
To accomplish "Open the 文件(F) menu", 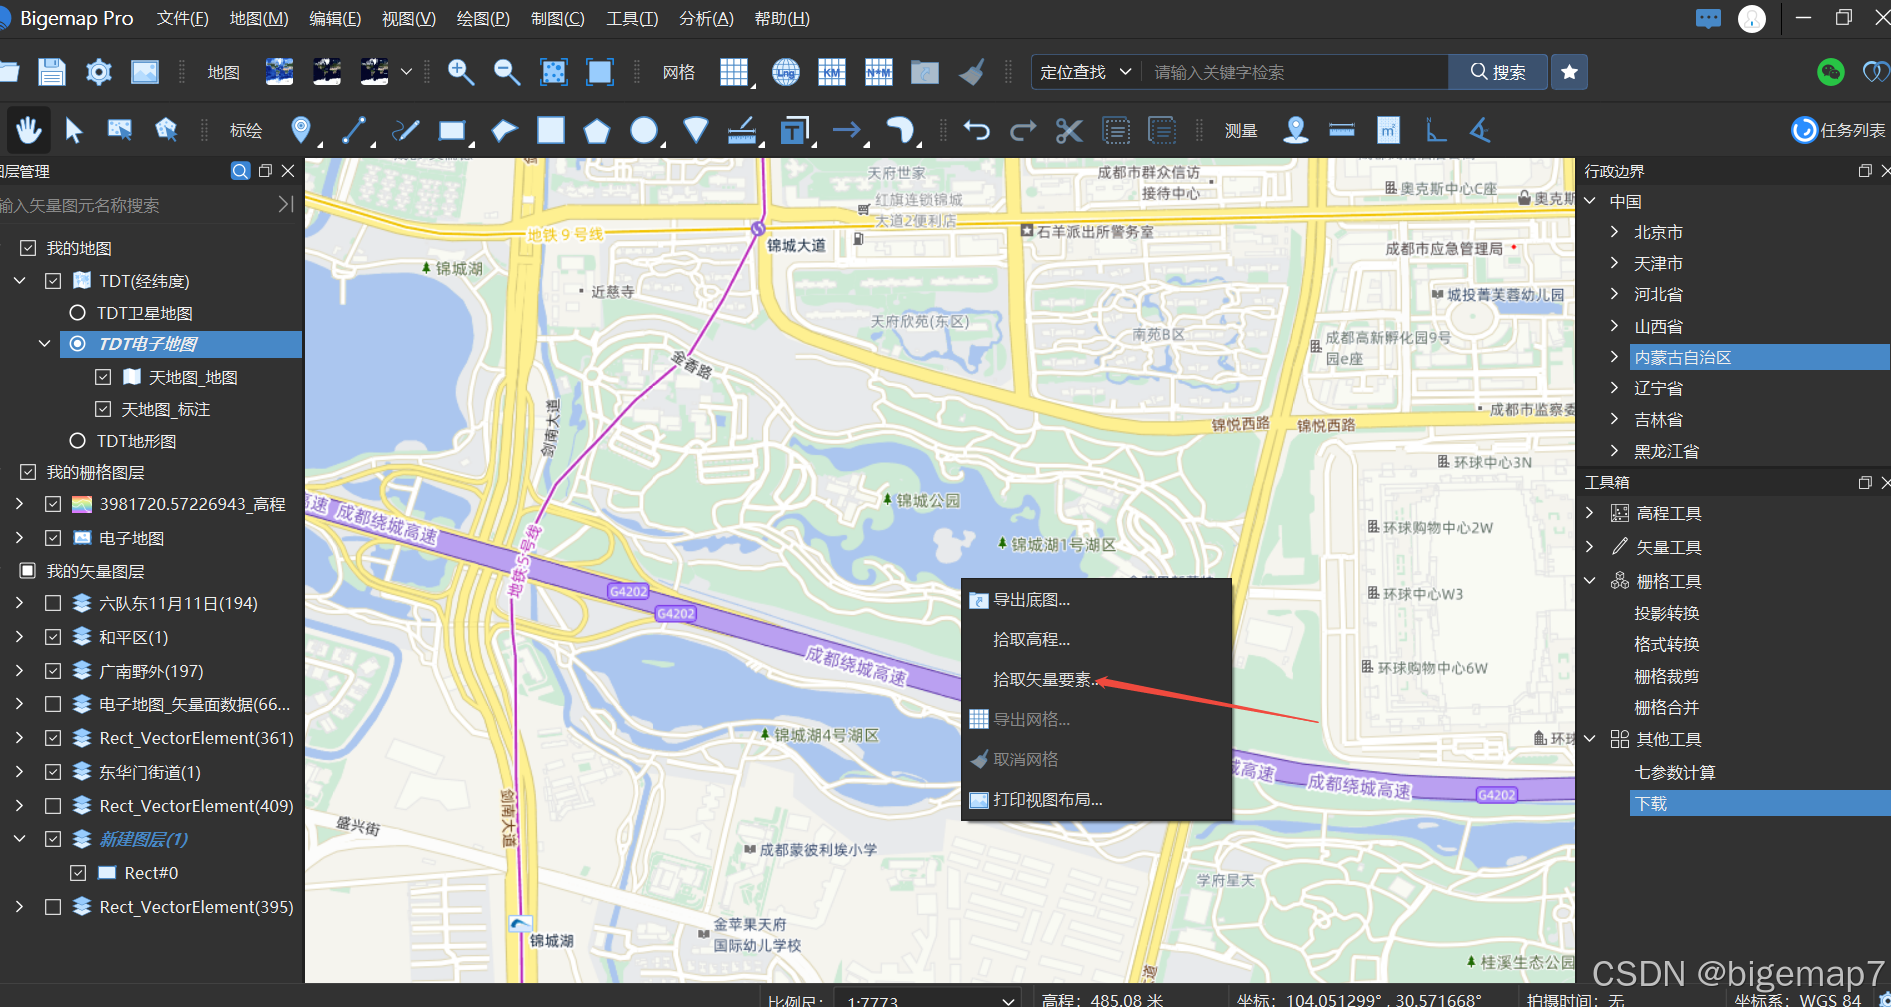I will coord(183,19).
